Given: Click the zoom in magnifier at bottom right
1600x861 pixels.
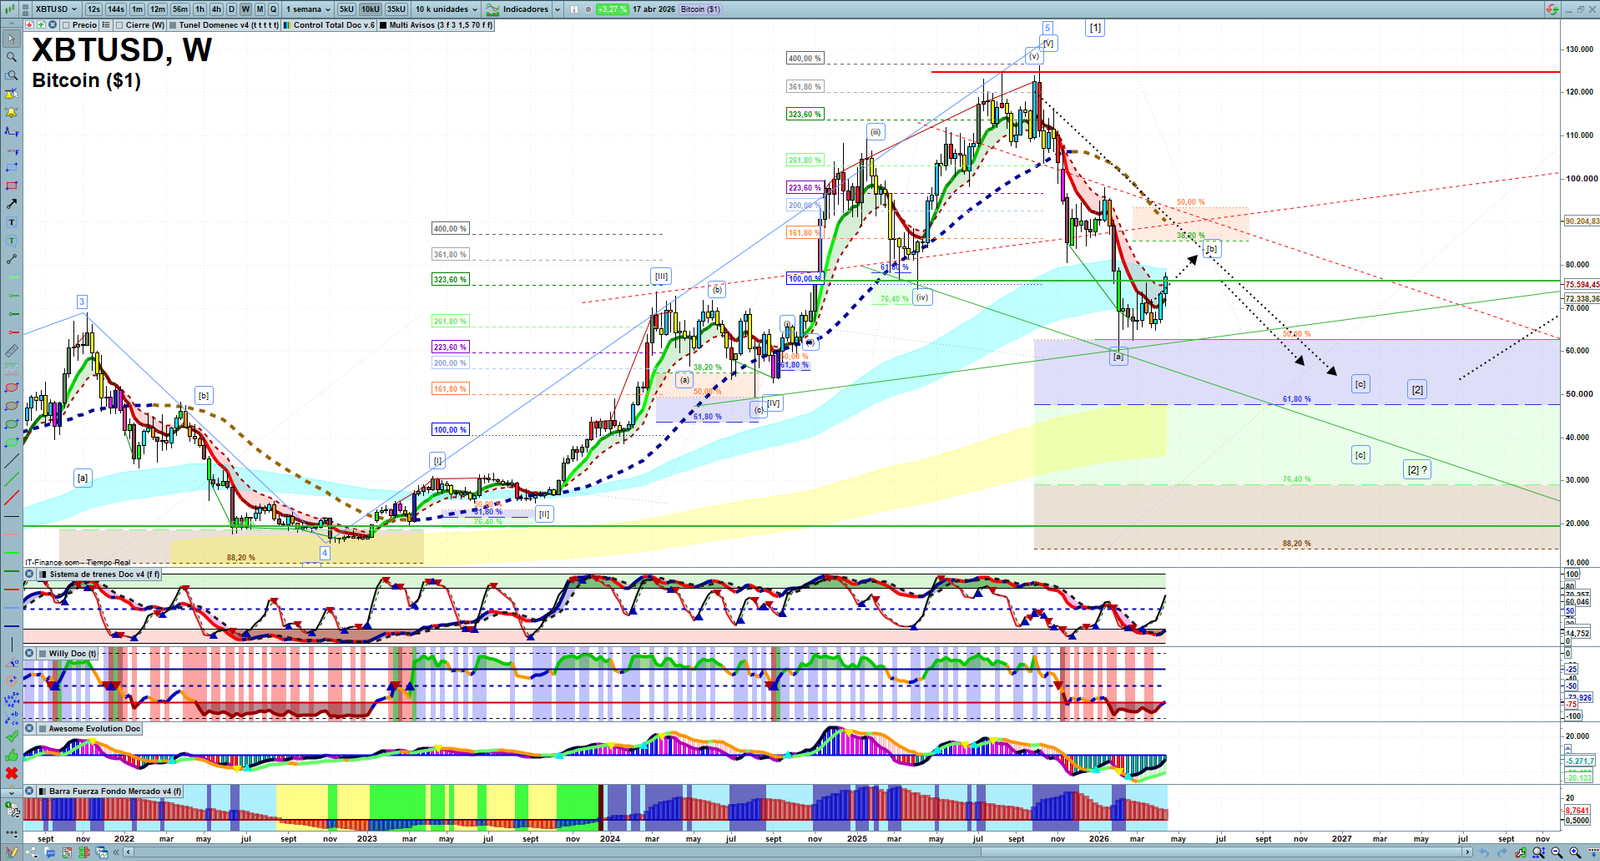Looking at the screenshot, I should pos(1575,853).
